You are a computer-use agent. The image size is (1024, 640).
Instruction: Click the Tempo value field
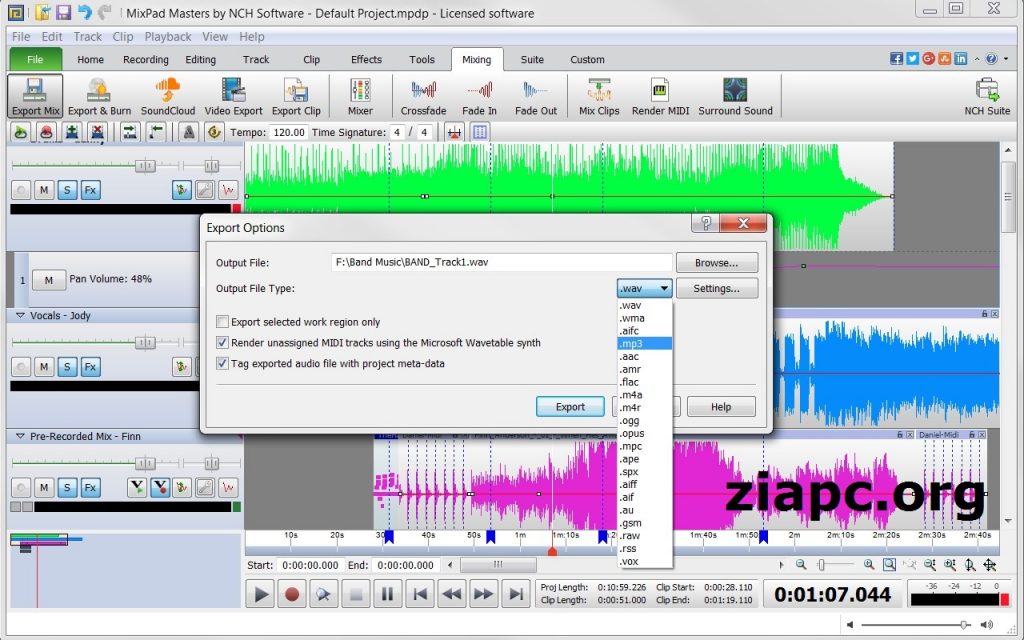[289, 133]
